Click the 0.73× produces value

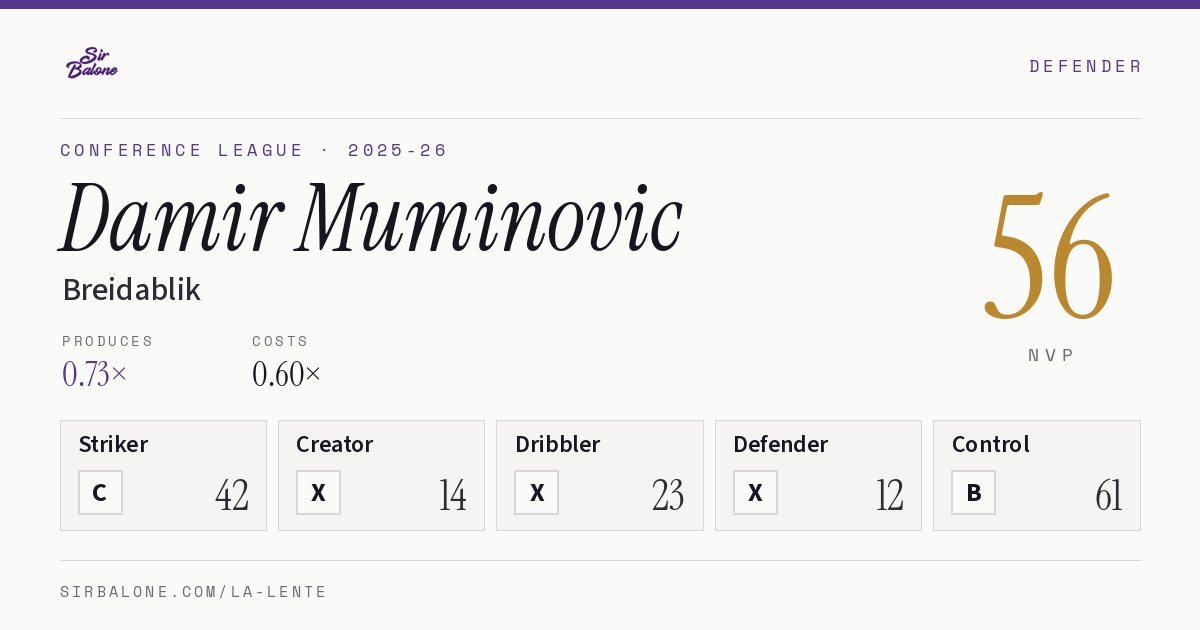[95, 374]
